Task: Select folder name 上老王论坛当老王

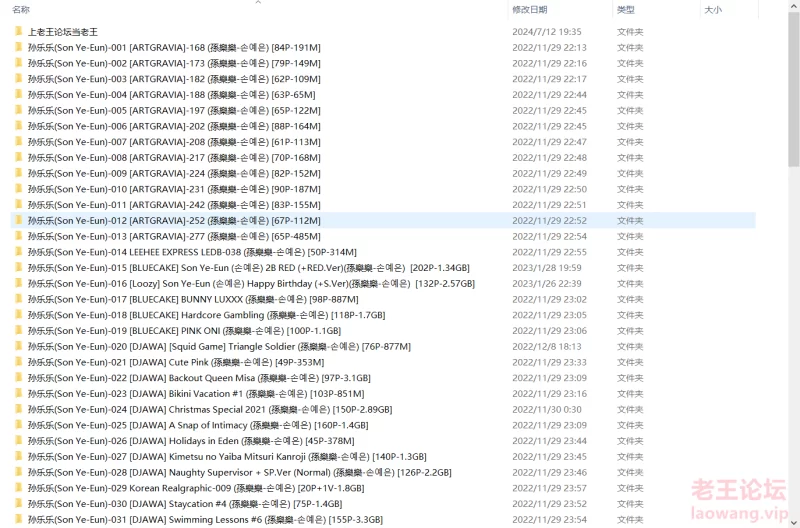Action: 63,32
